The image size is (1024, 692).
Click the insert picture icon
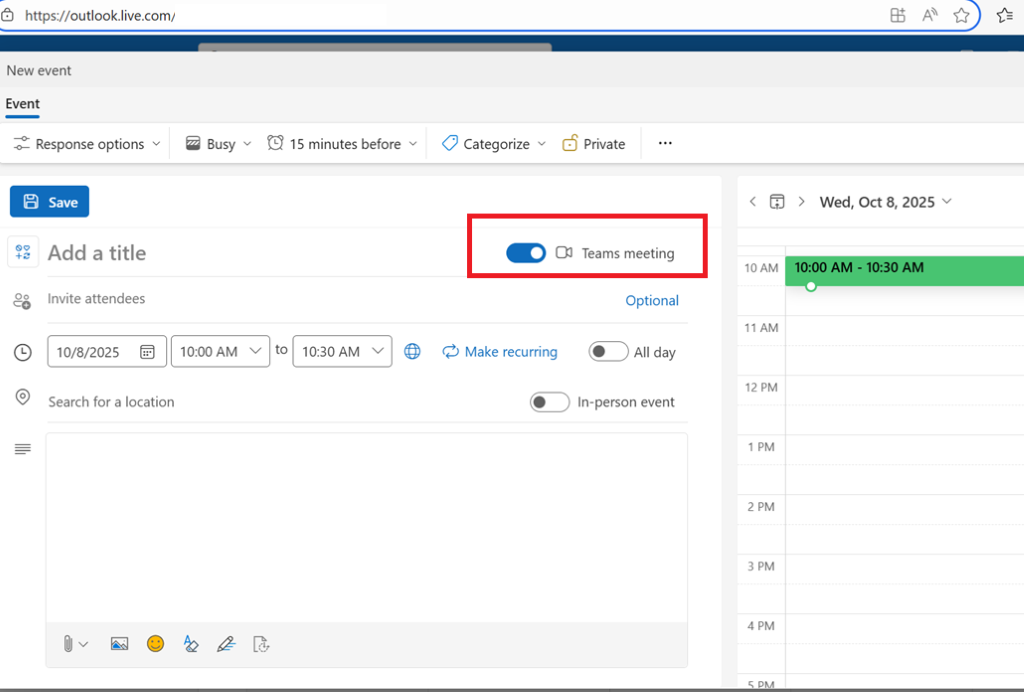(120, 644)
